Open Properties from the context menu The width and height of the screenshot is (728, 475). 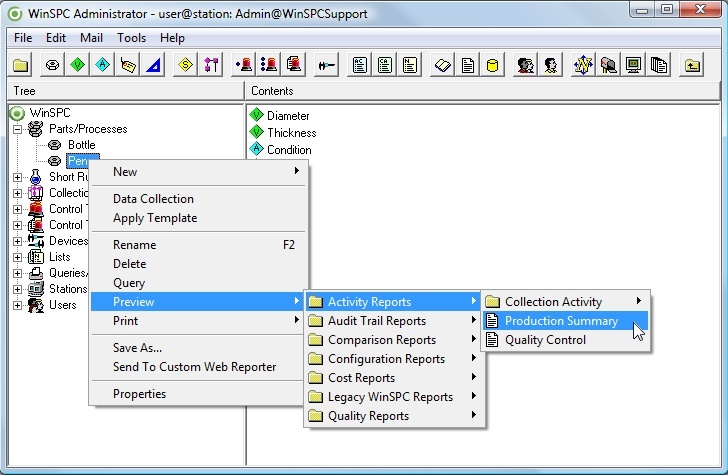(x=198, y=394)
